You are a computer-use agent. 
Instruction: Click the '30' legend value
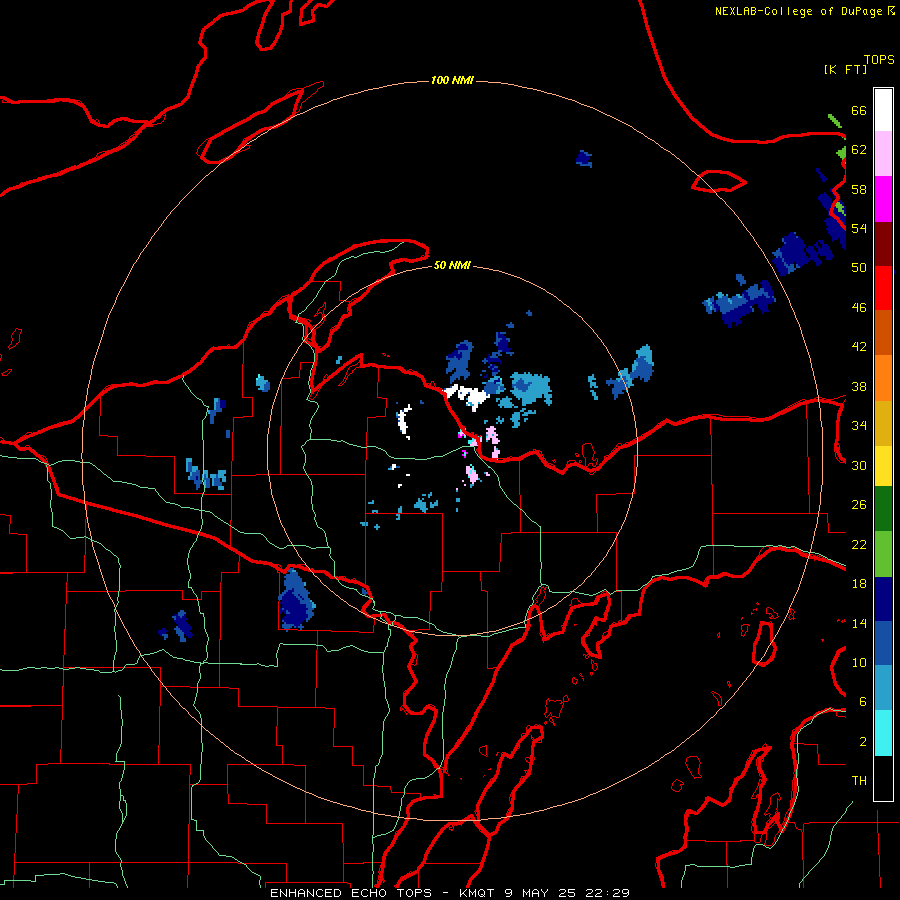click(x=859, y=465)
